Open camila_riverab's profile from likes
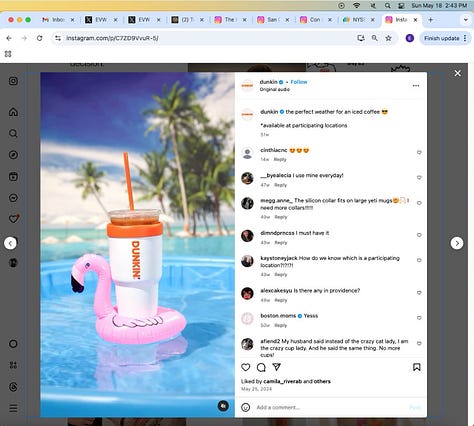This screenshot has height=426, width=474. [283, 381]
